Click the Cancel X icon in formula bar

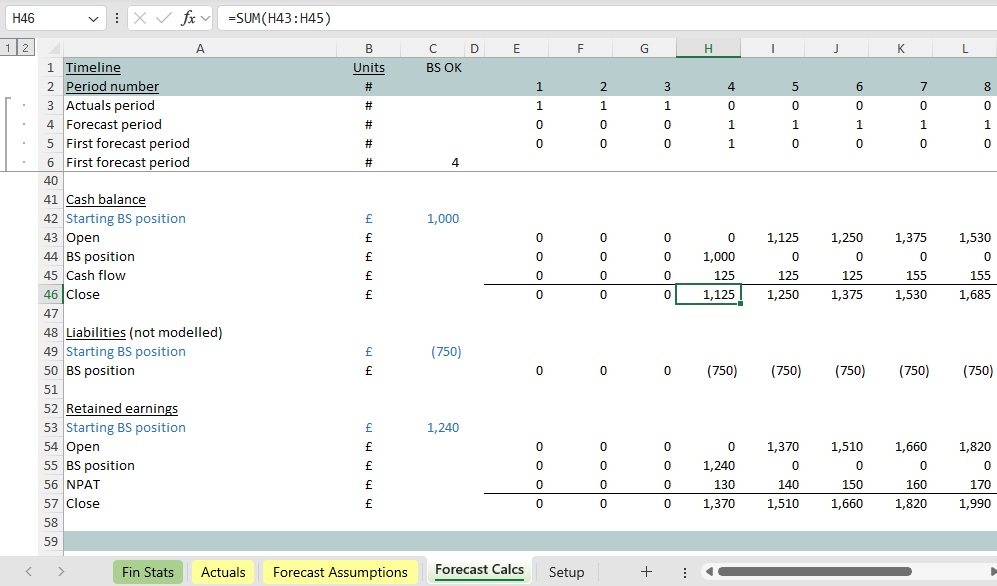[140, 18]
